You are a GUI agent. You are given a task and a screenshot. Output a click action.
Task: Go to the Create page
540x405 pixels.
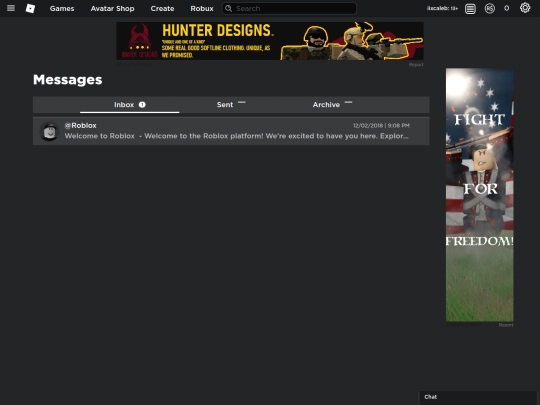click(162, 9)
